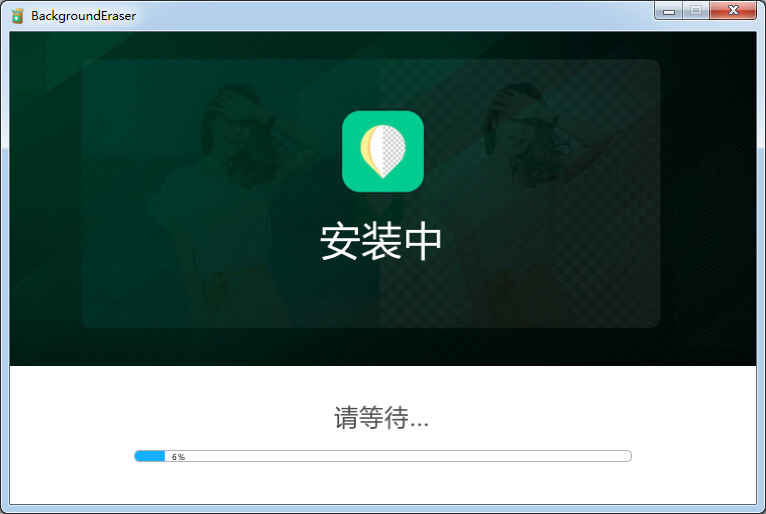Click the empty section of the progress bar
This screenshot has height=514, width=766.
tap(400, 456)
